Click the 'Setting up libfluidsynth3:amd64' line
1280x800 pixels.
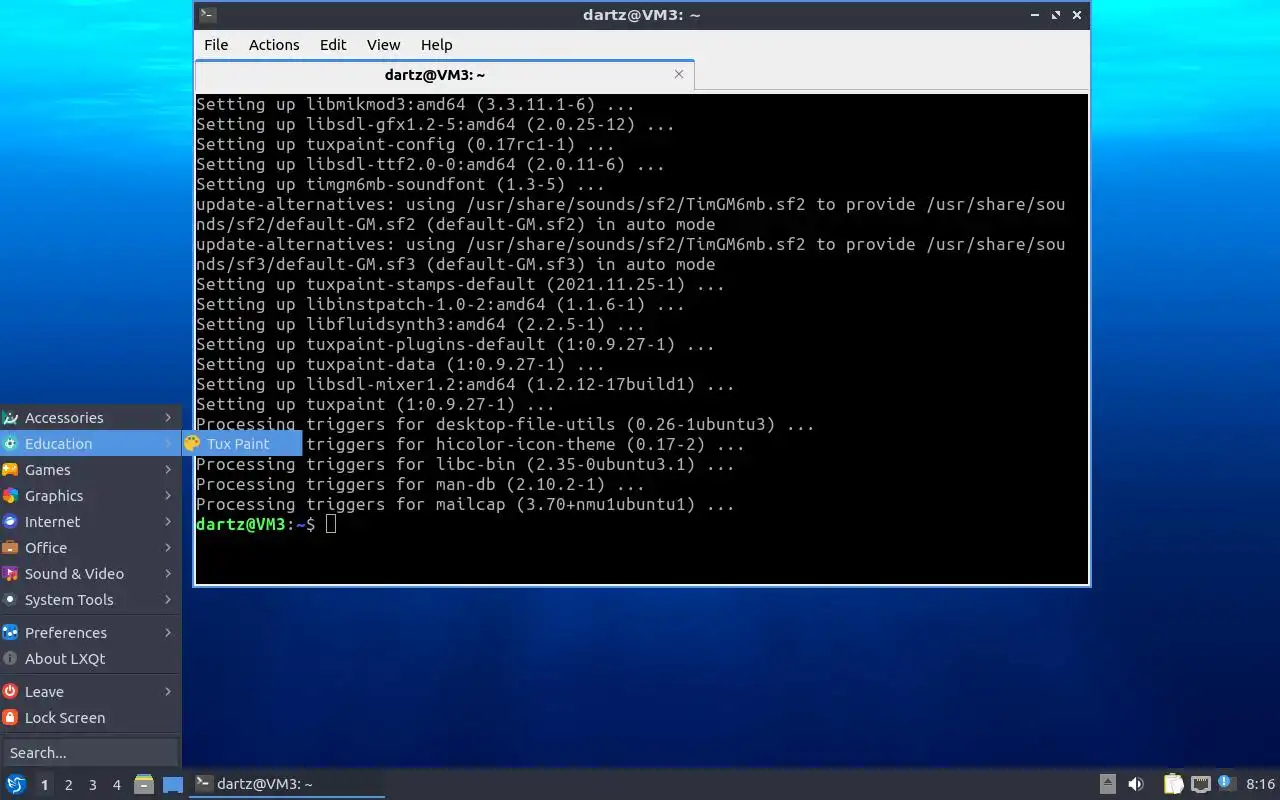[420, 324]
